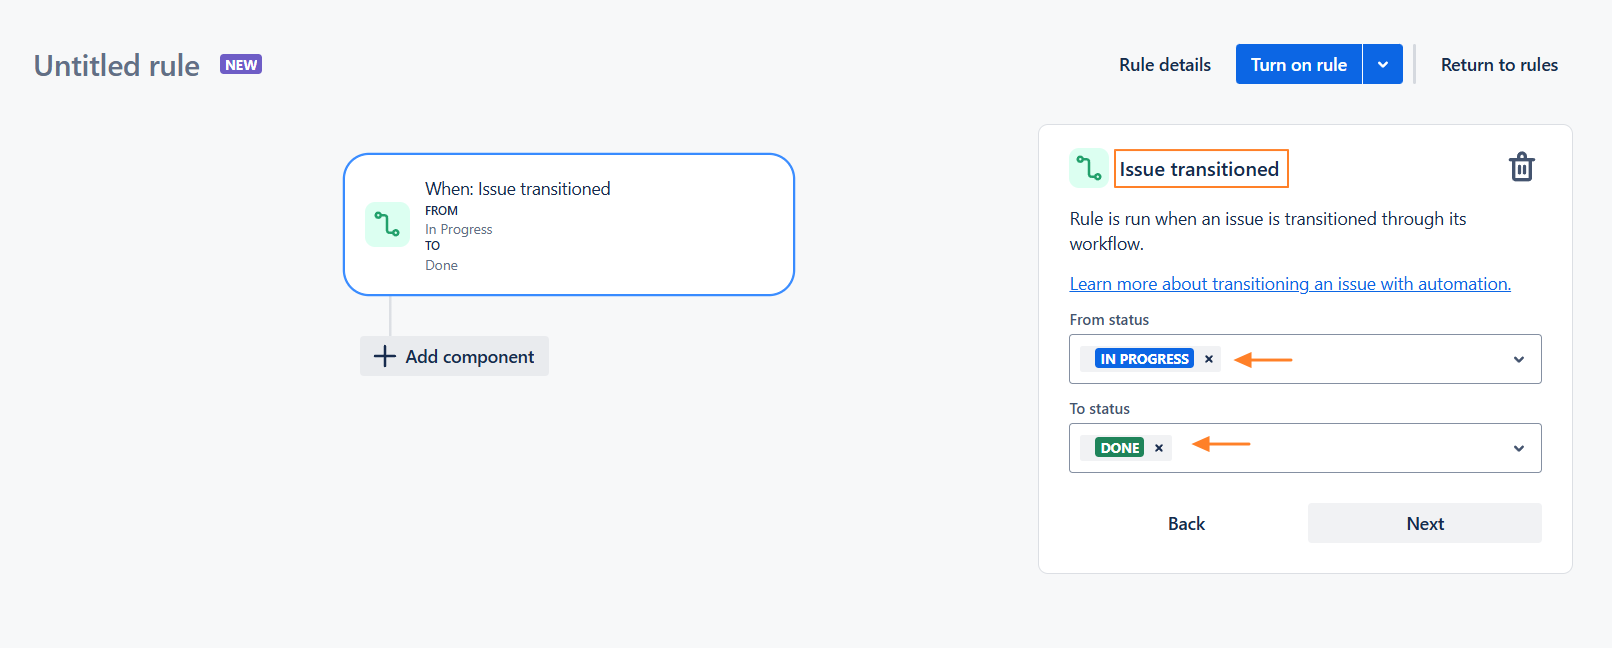Open the transitioning an issue help link
The width and height of the screenshot is (1612, 648).
point(1289,284)
